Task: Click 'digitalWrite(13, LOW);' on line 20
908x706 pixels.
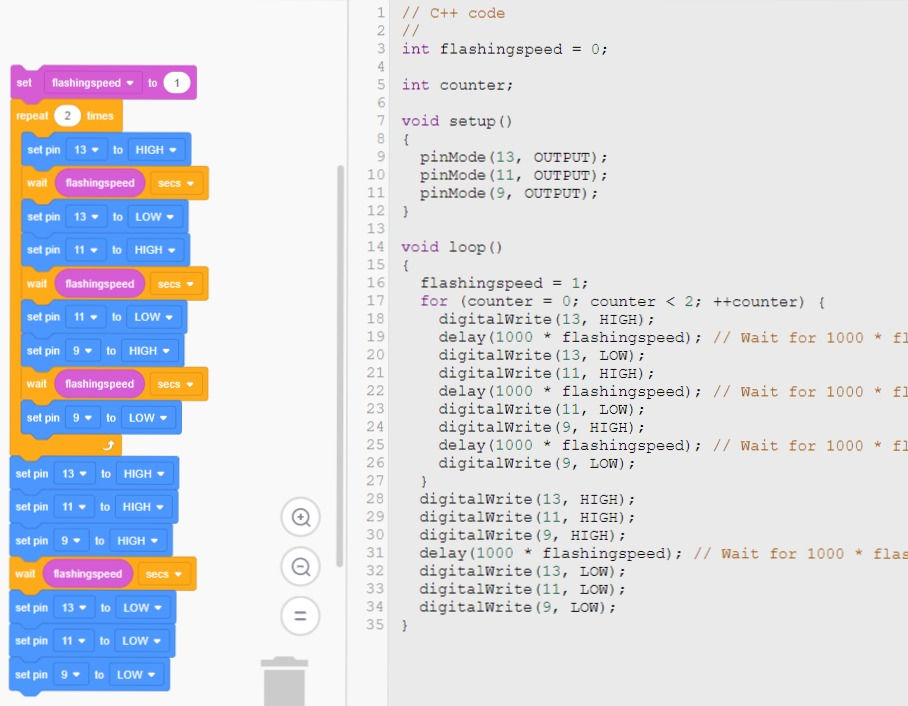Action: 541,355
